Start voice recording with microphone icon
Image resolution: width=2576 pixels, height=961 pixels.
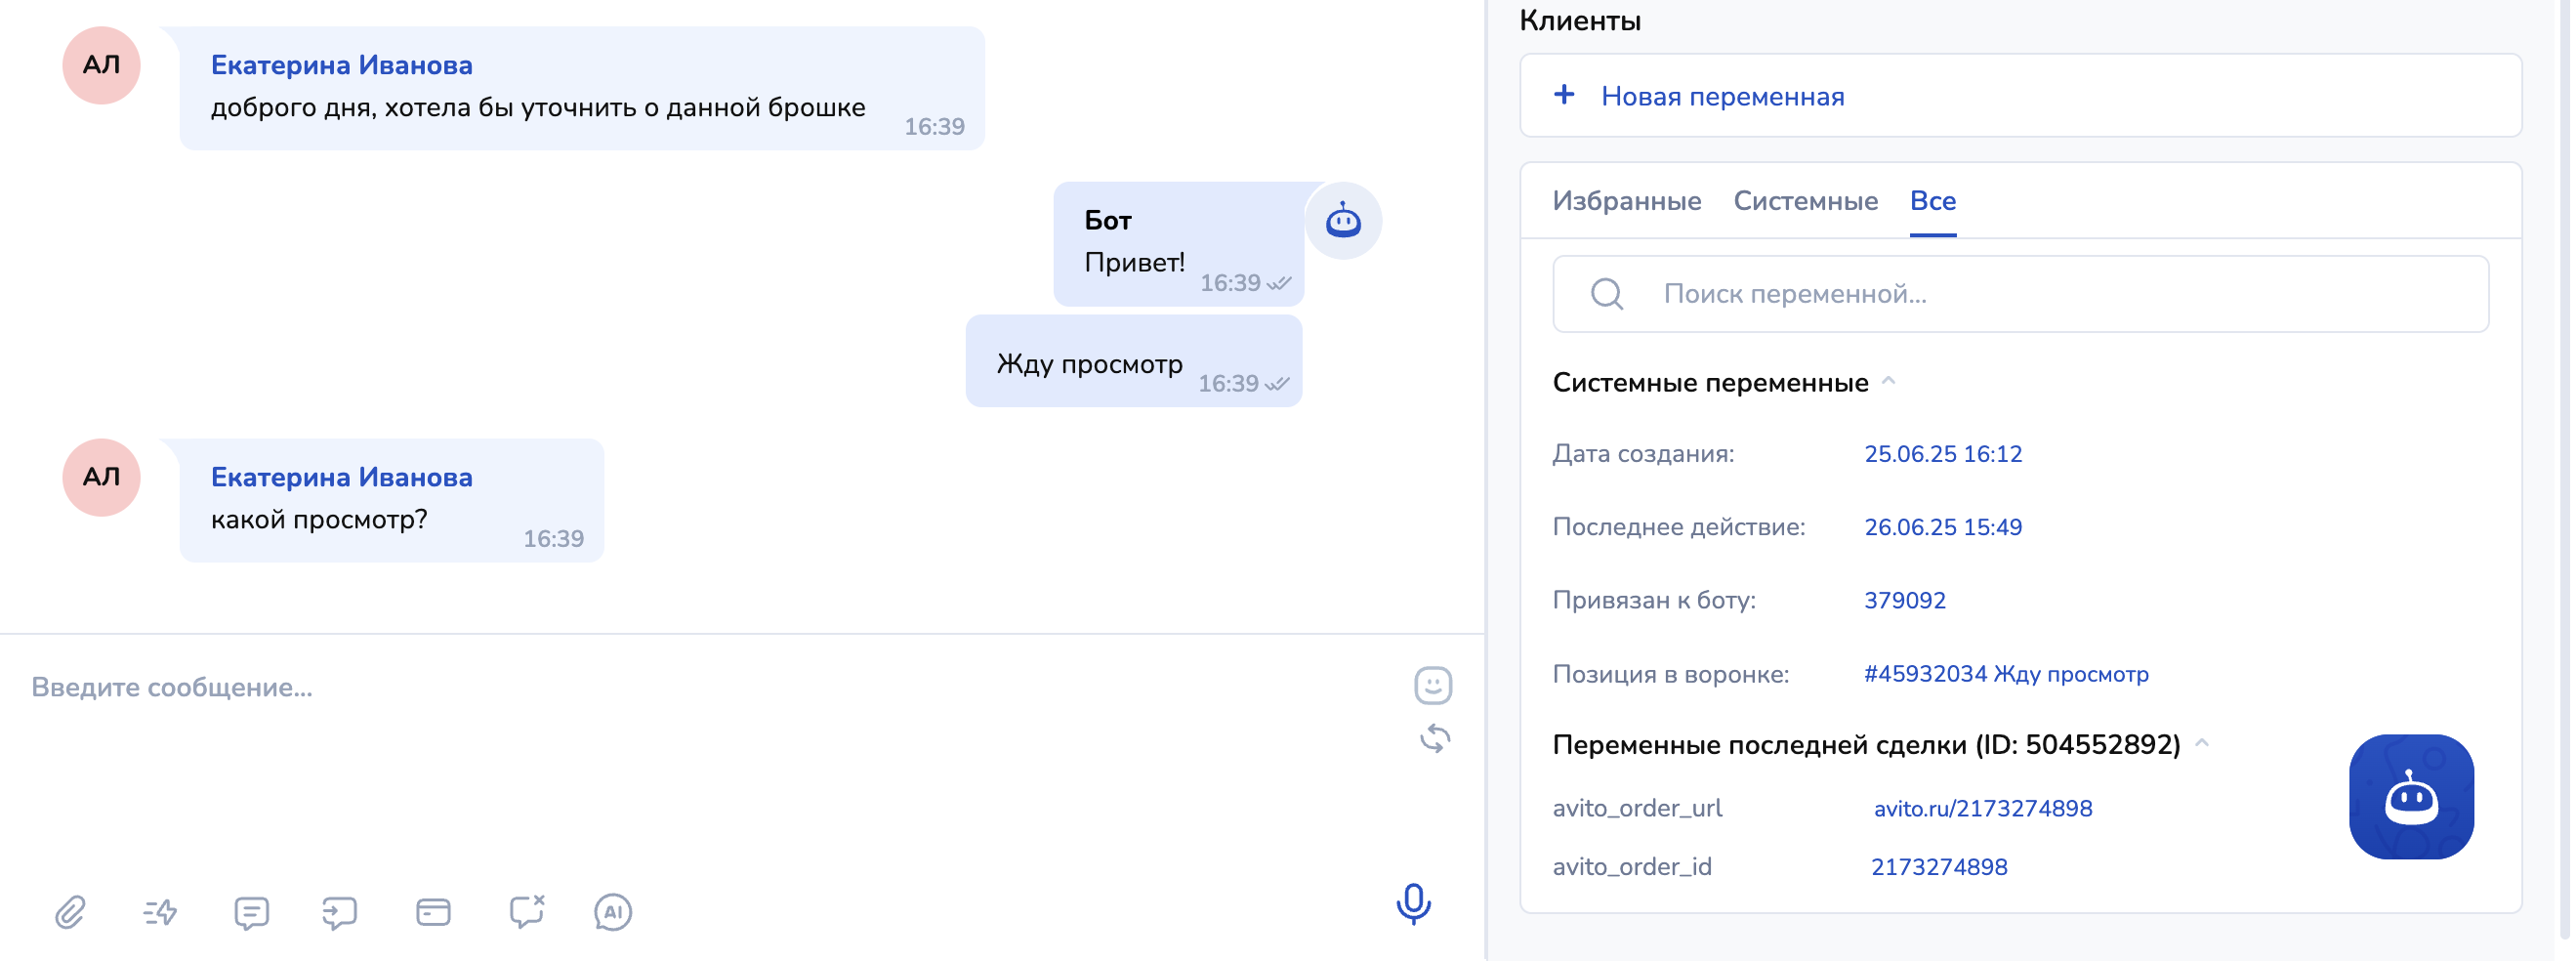1413,904
